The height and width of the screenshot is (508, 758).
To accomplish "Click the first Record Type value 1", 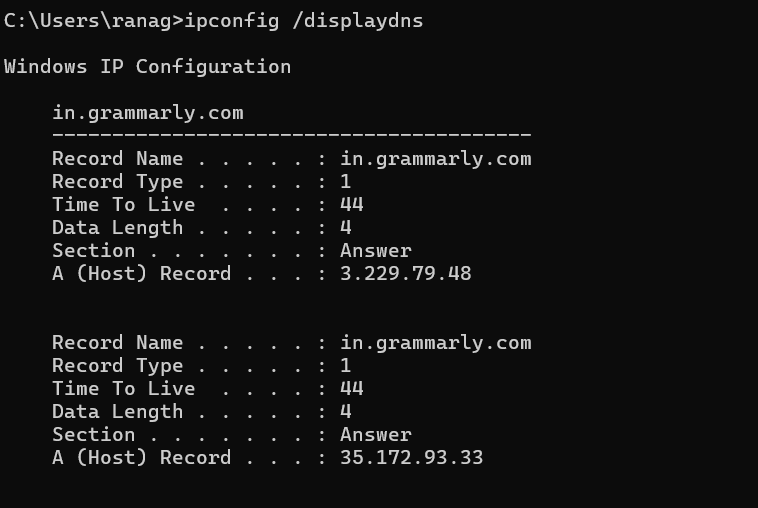I will pyautogui.click(x=346, y=182).
